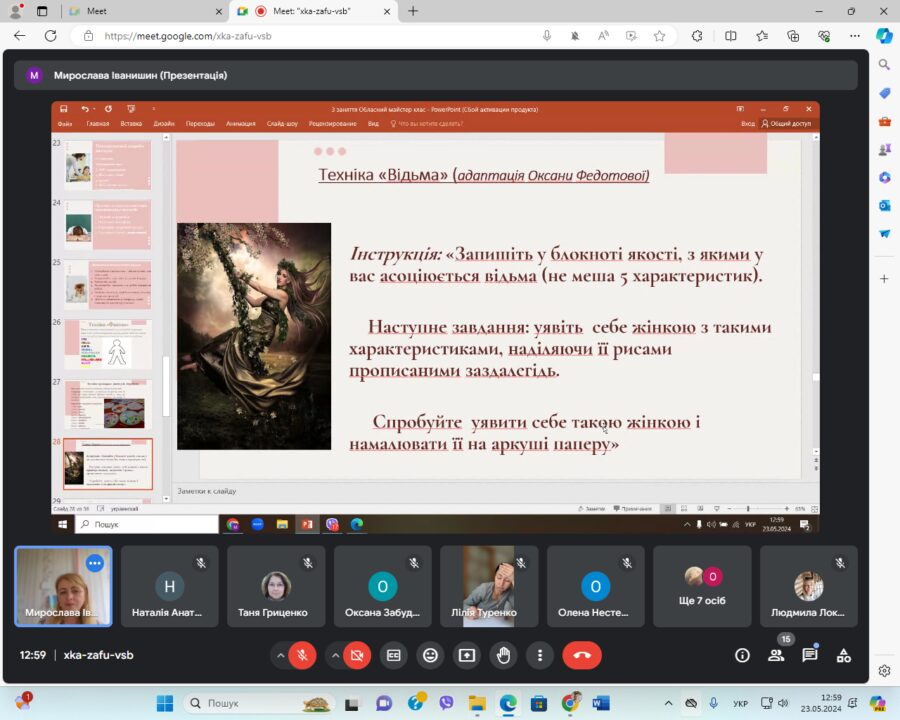Turn on the camera in Meet
This screenshot has height=720, width=900.
click(x=356, y=655)
